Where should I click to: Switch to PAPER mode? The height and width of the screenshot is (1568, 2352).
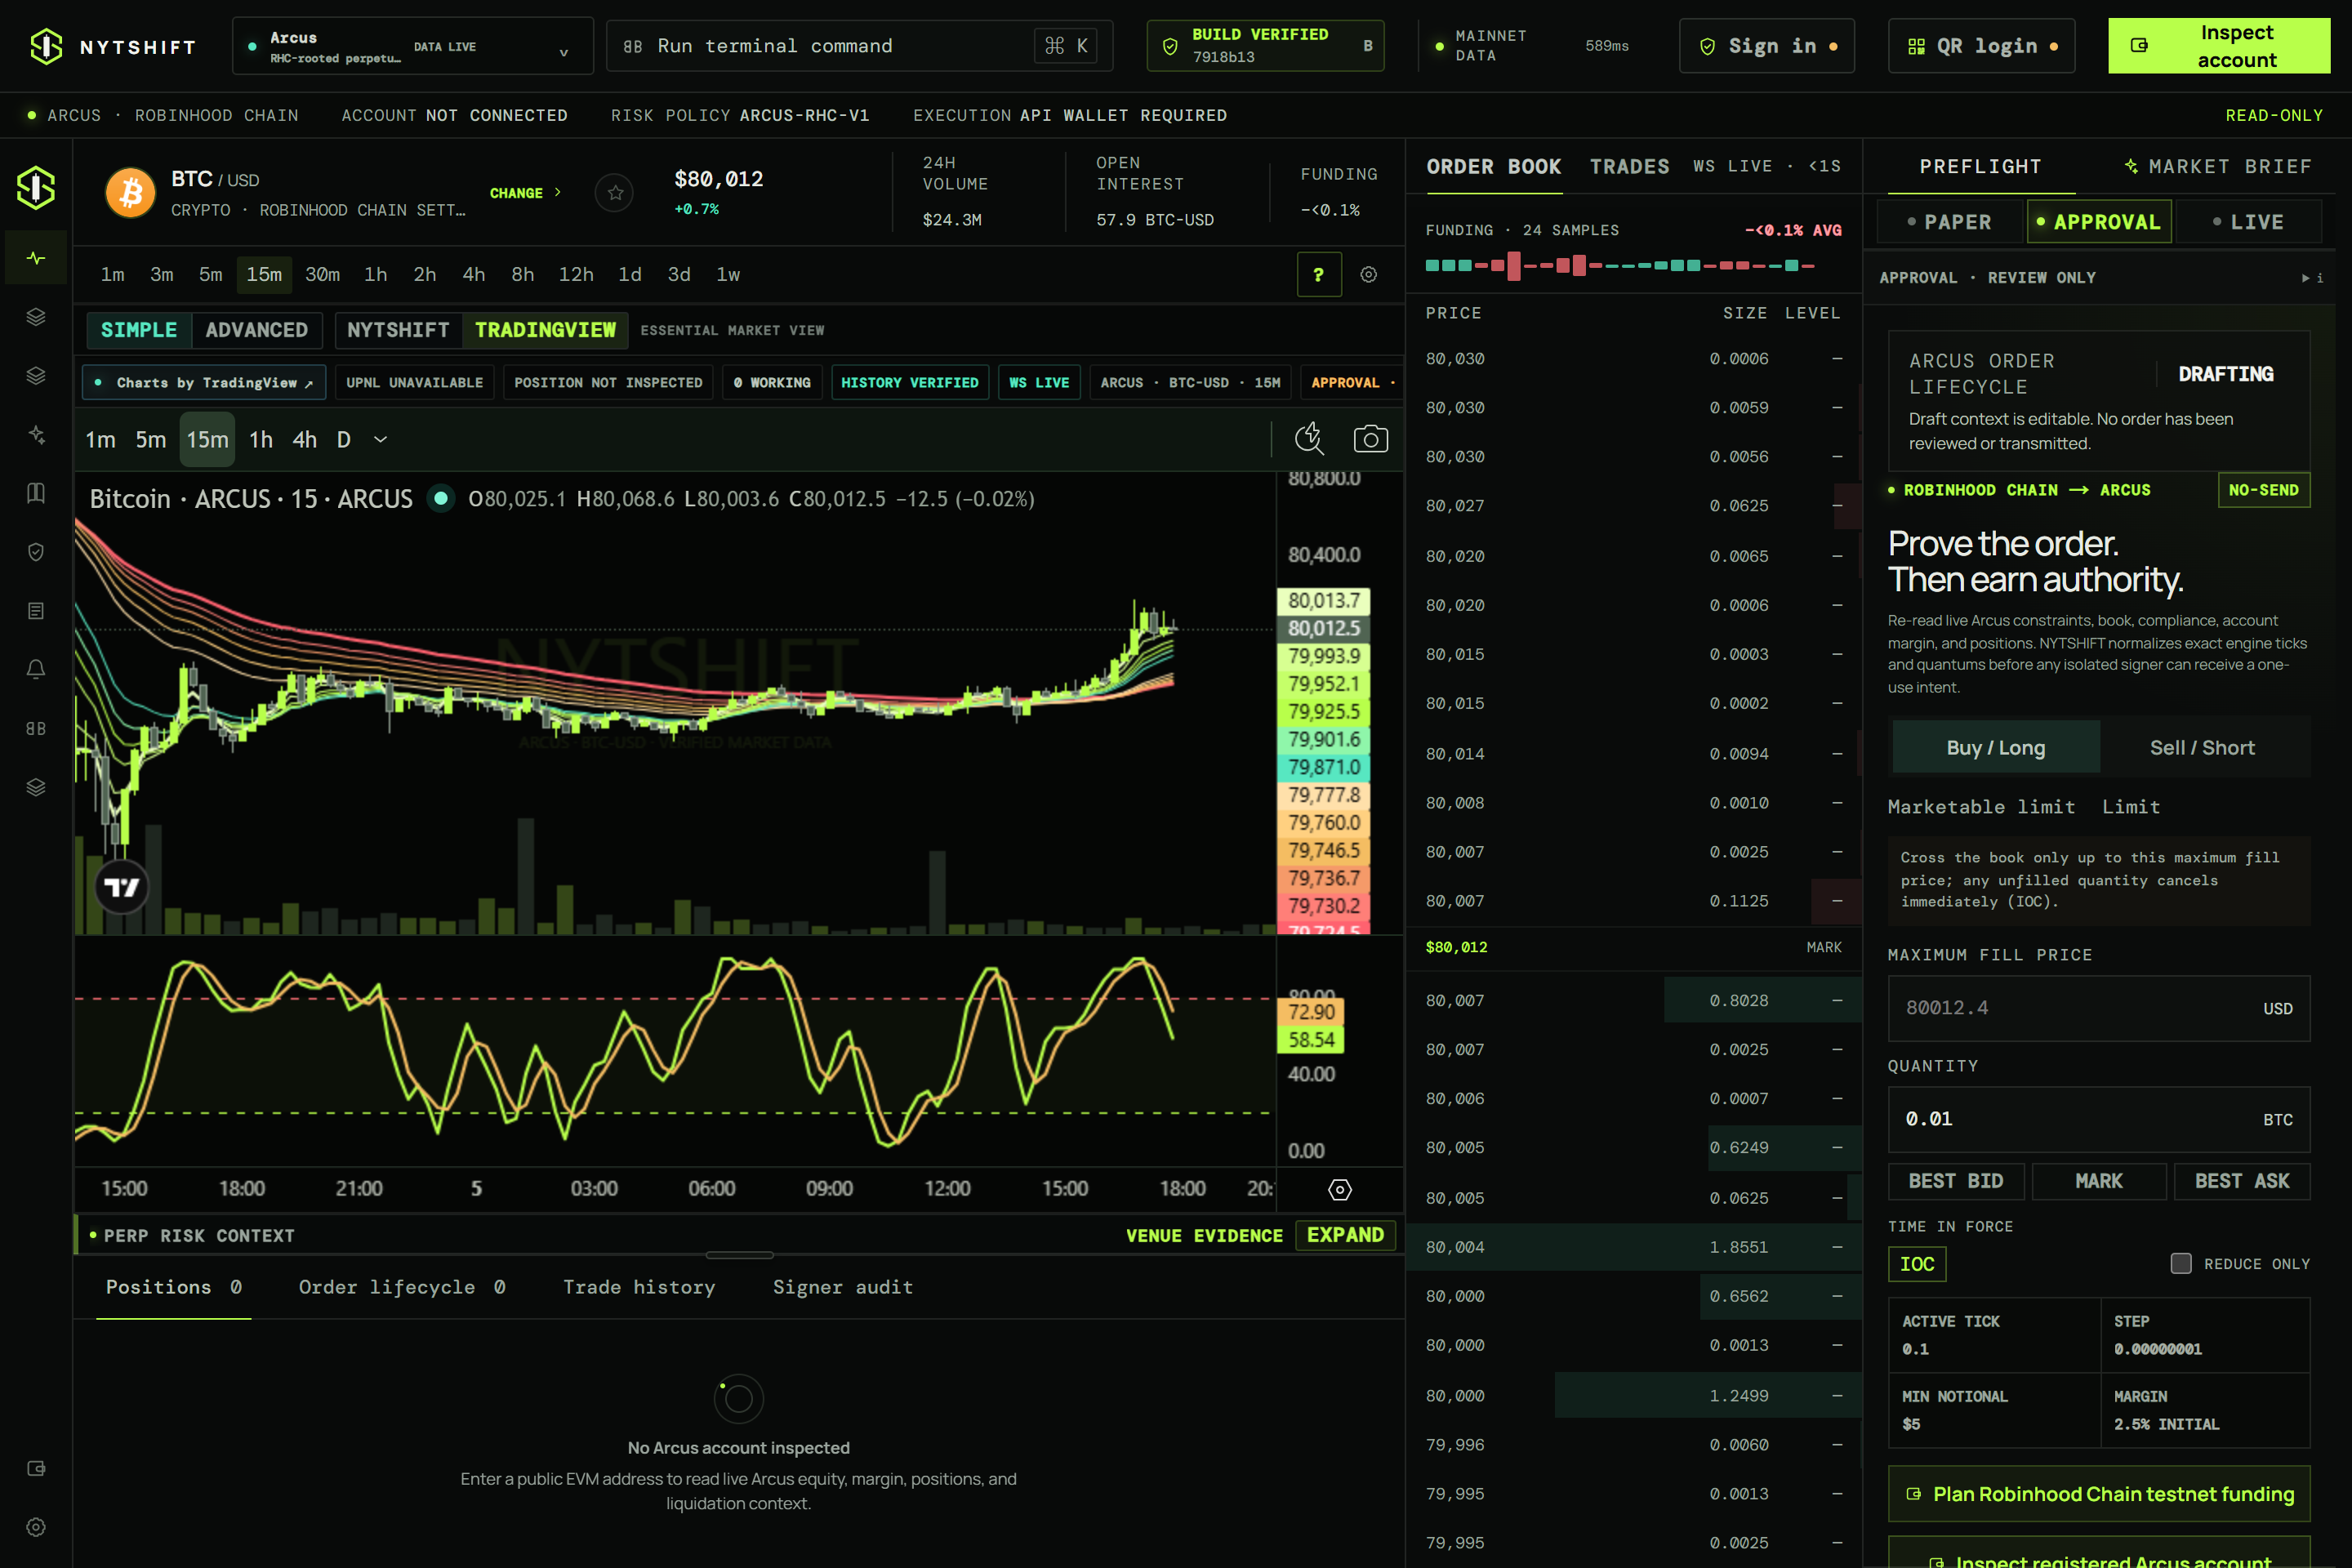click(1950, 222)
